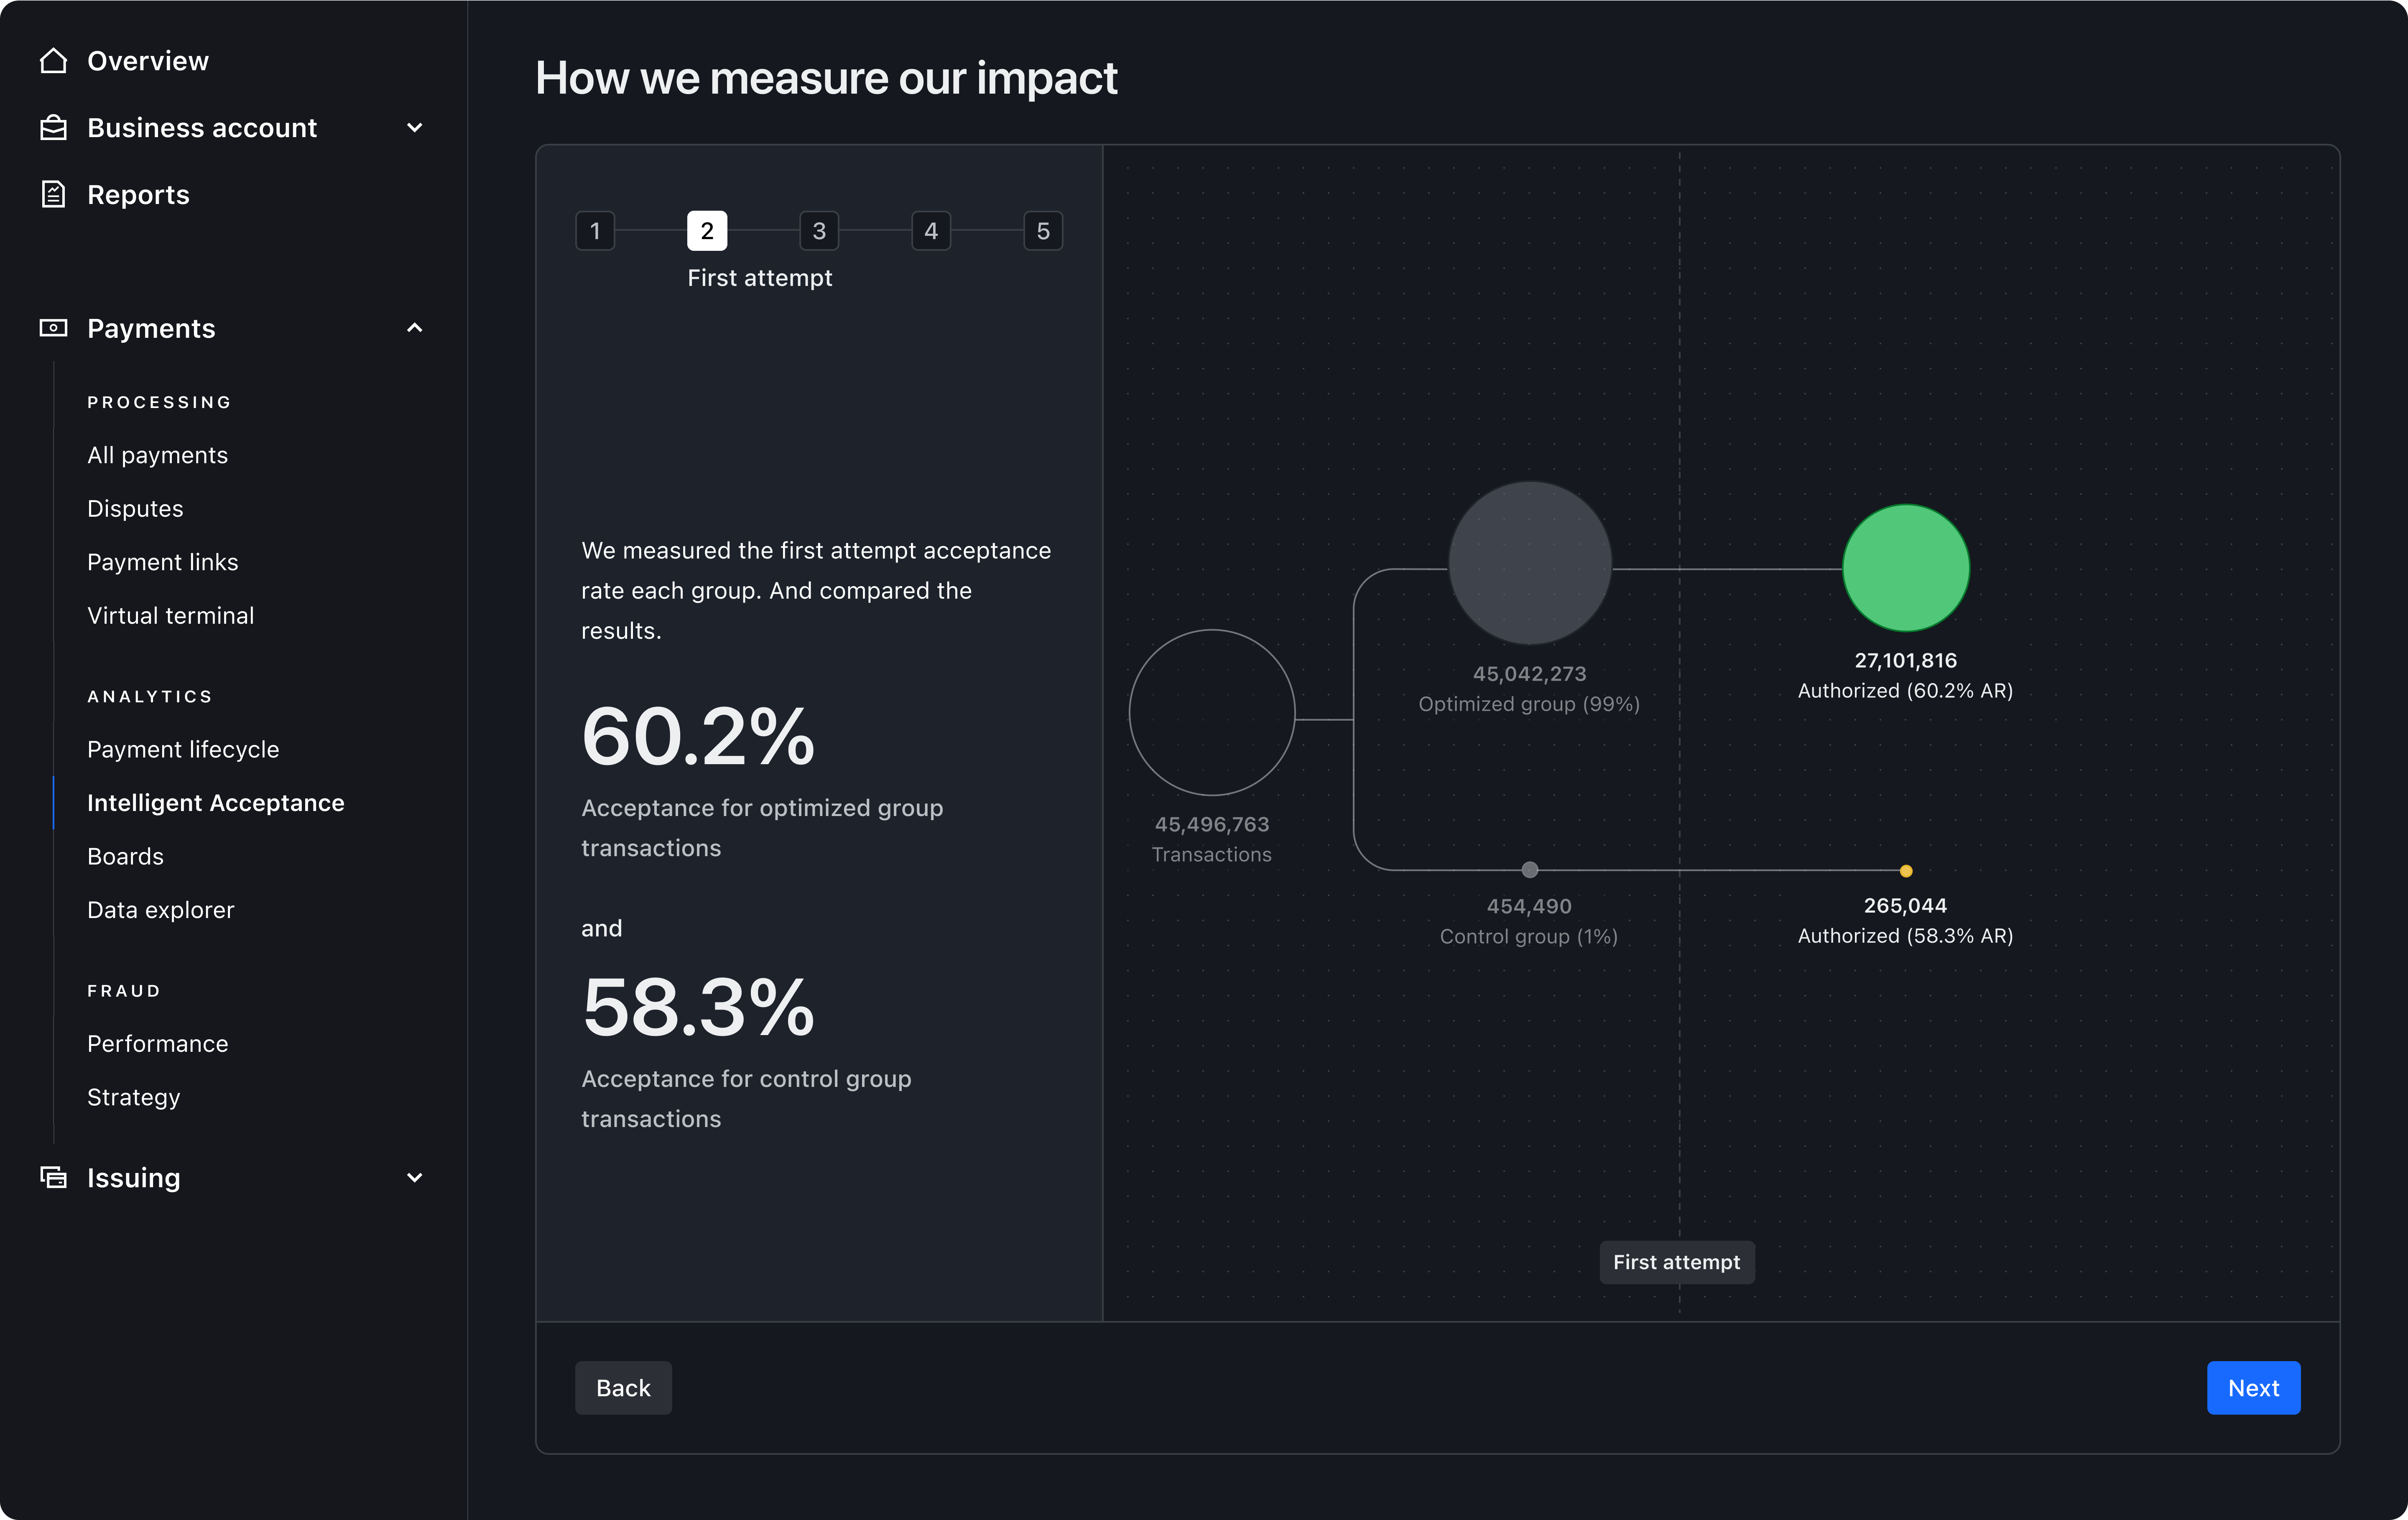Viewport: 2408px width, 1520px height.
Task: Click the 'Control group (1%)' label
Action: [x=1529, y=936]
